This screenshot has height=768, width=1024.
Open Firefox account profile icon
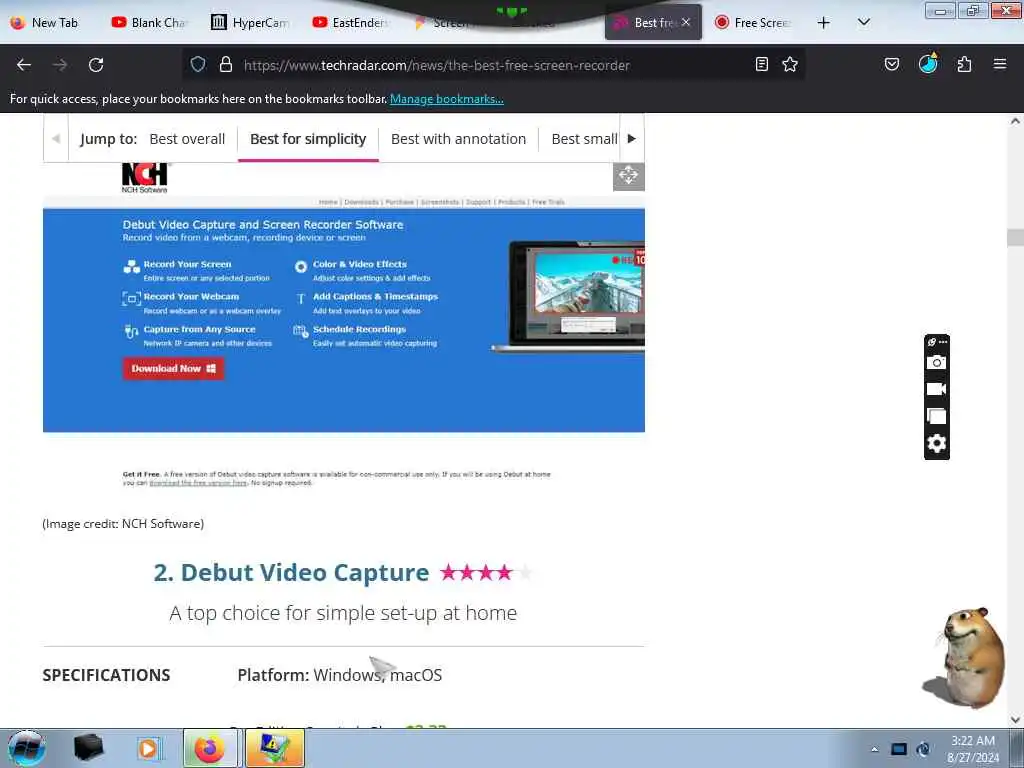(x=928, y=63)
